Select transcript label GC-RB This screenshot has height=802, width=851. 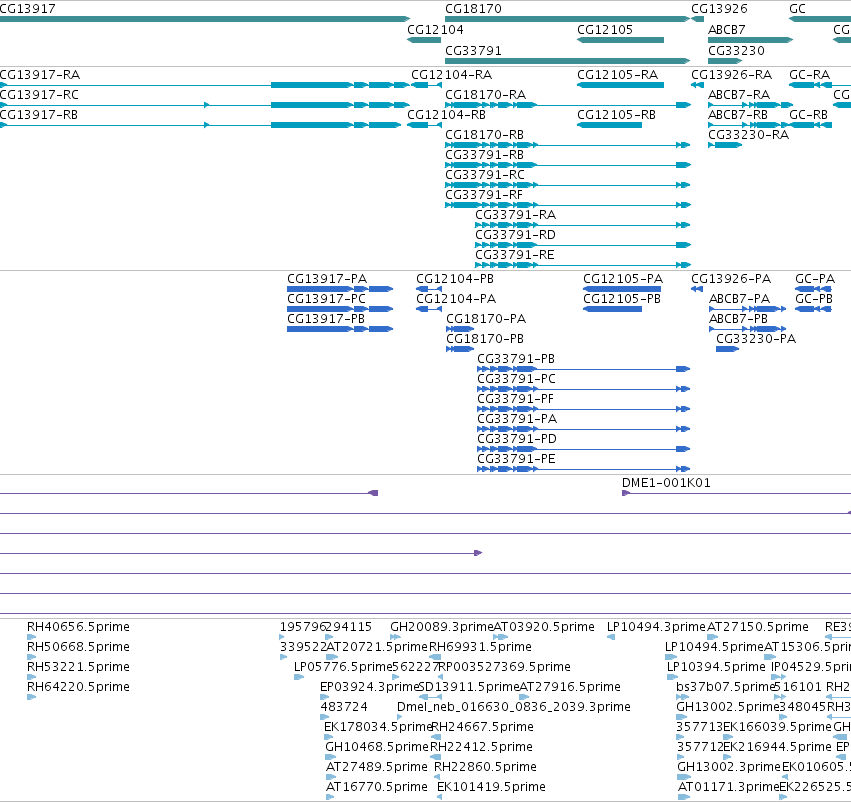(809, 114)
